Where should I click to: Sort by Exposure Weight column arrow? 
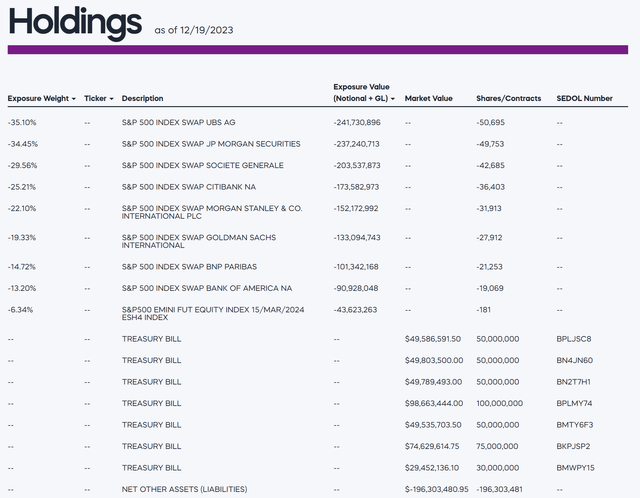tap(73, 99)
